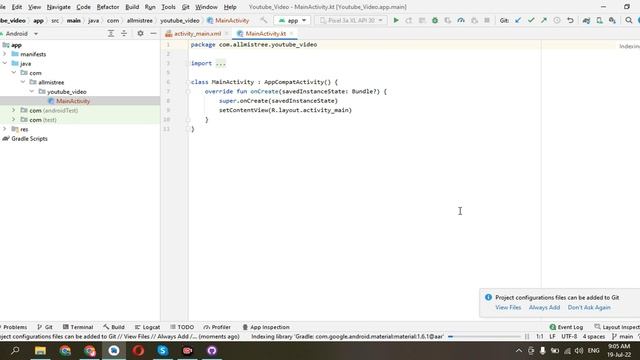
Task: Push commits with the Git push arrow
Action: [544, 20]
